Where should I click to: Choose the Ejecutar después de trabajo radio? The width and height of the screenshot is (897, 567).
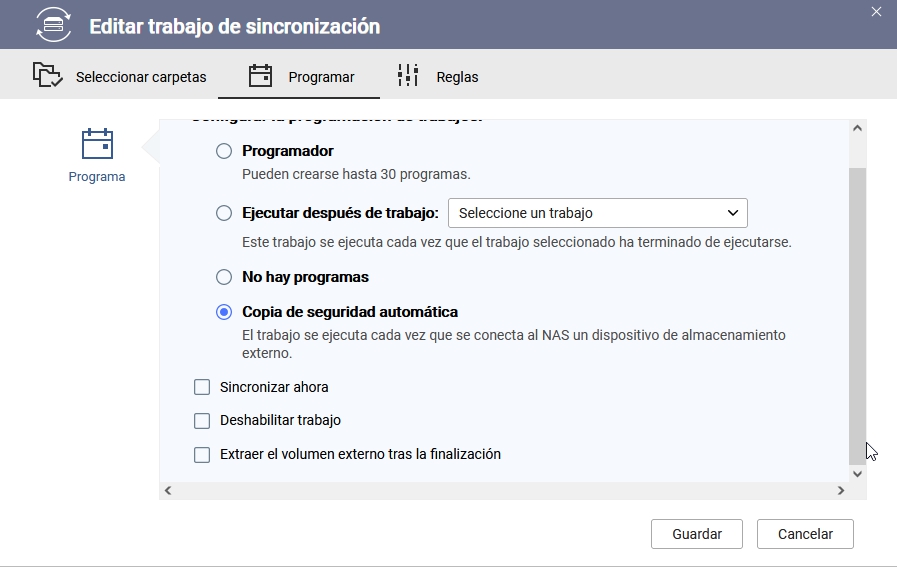224,213
